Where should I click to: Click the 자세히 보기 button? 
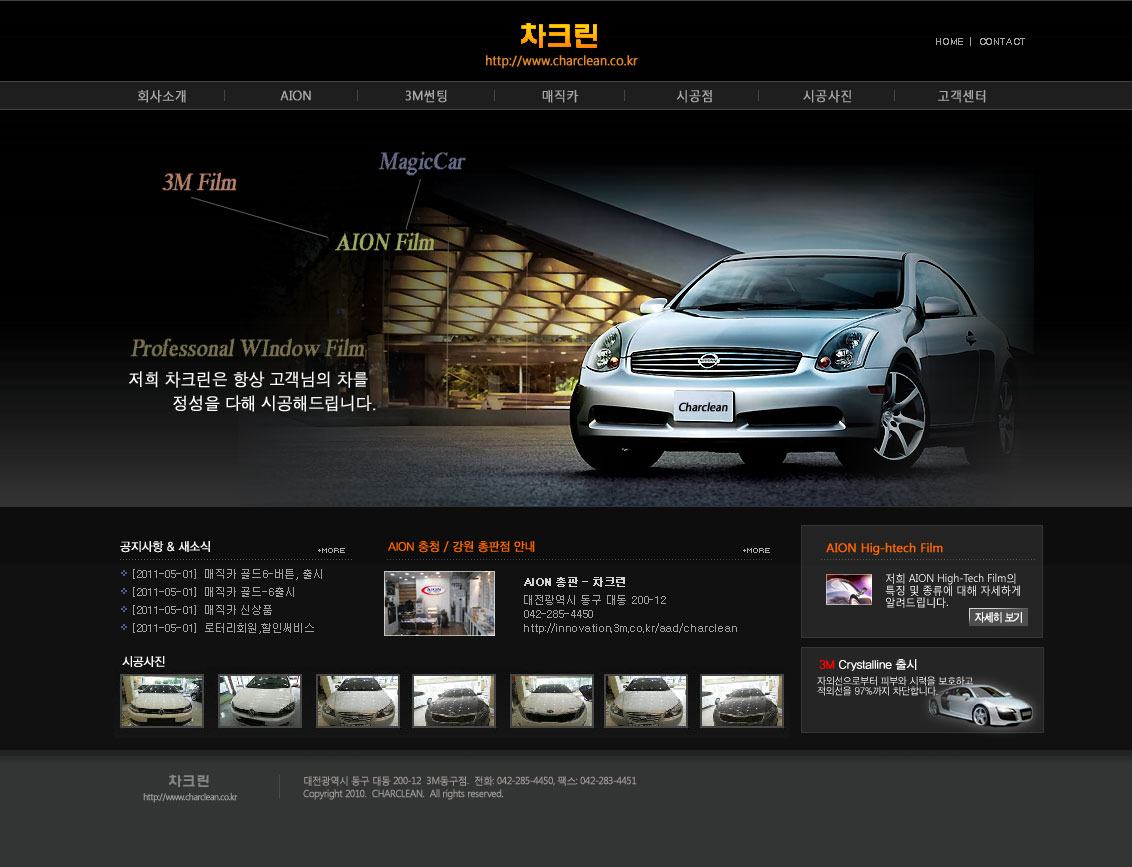998,617
